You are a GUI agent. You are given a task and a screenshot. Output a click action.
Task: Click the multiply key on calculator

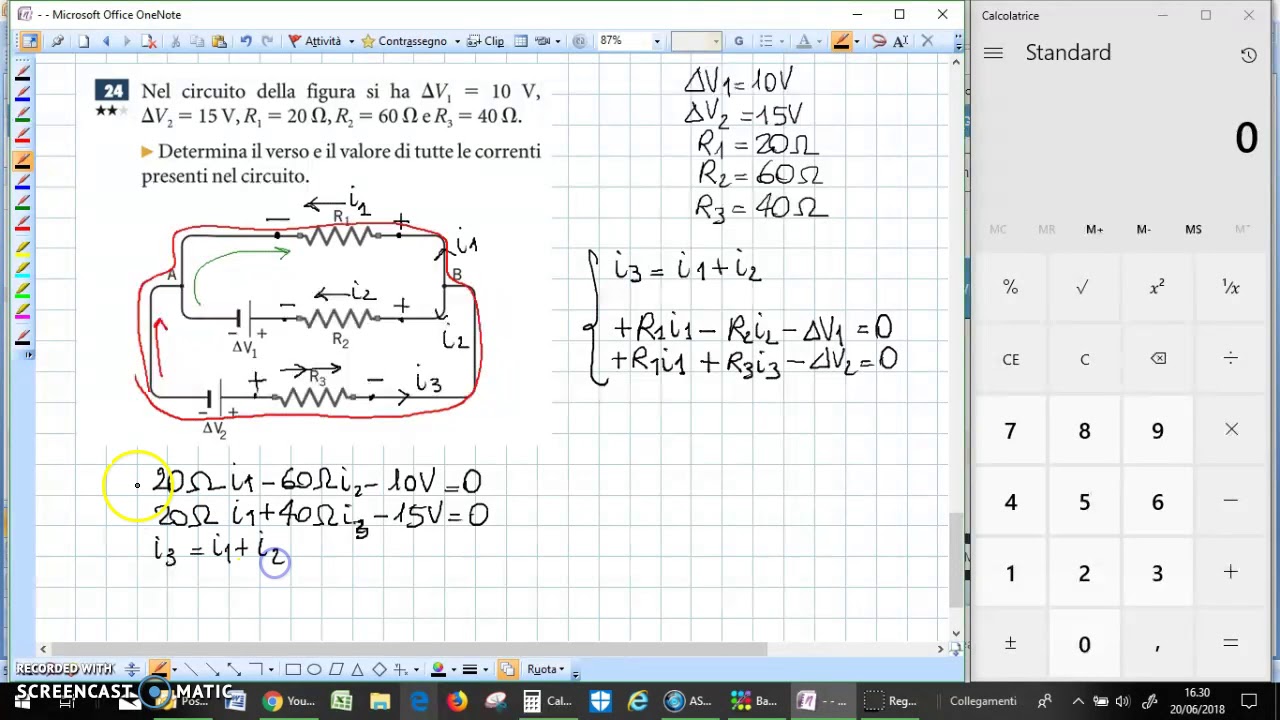pos(1231,431)
